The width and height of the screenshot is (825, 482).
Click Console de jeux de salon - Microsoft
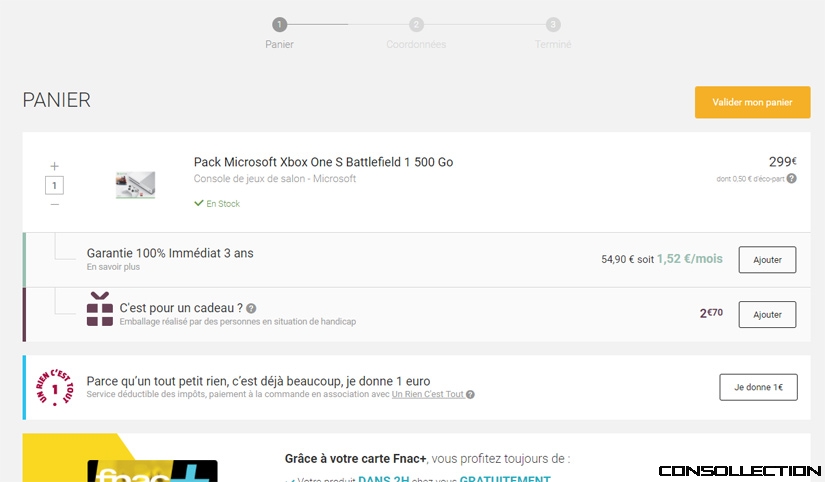pyautogui.click(x=275, y=178)
